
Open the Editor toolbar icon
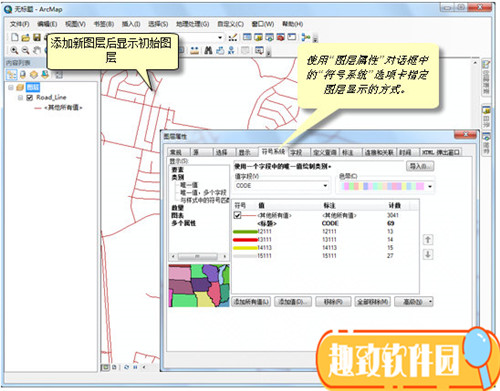coord(233,37)
